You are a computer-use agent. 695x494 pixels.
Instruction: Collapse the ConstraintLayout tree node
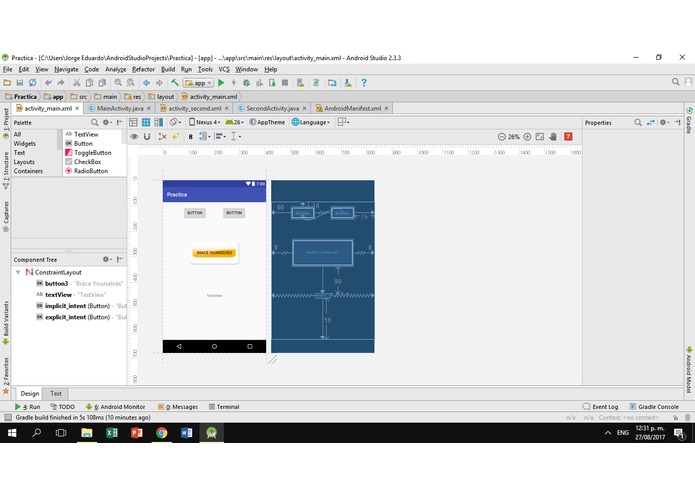tap(18, 272)
